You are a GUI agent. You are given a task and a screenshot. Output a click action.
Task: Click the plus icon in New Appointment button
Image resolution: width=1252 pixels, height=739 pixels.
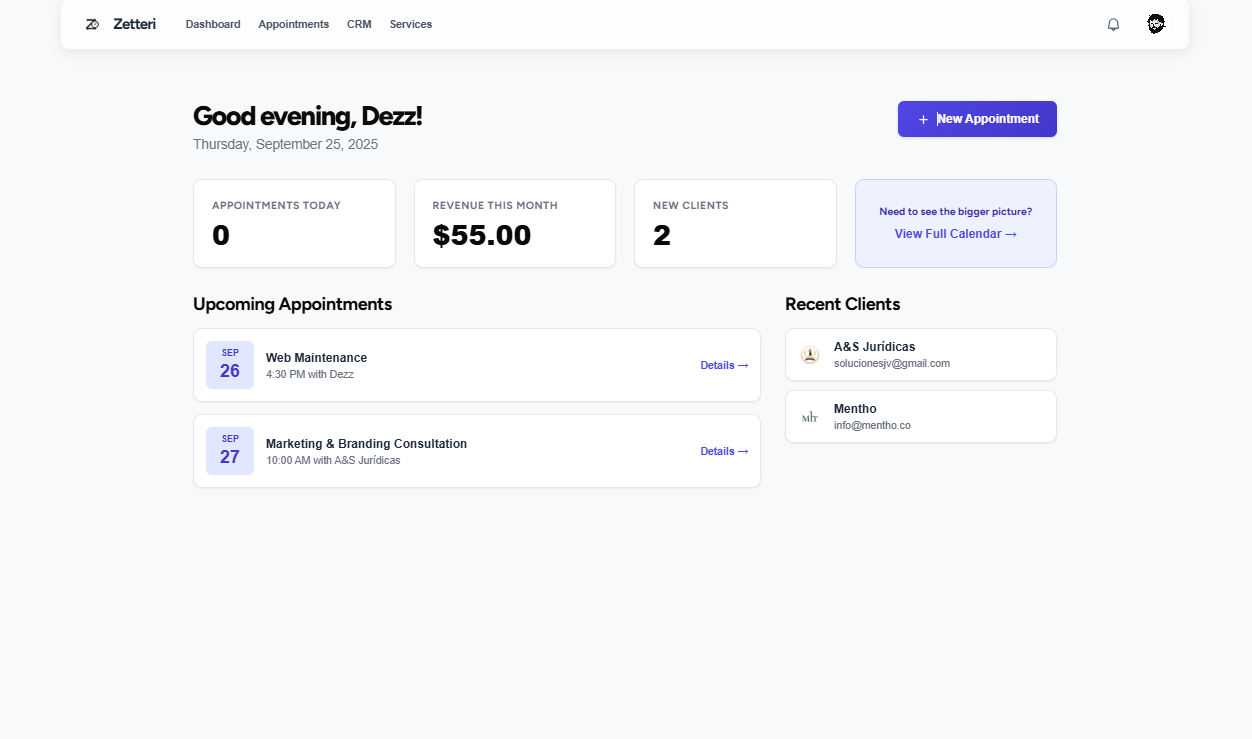[923, 118]
